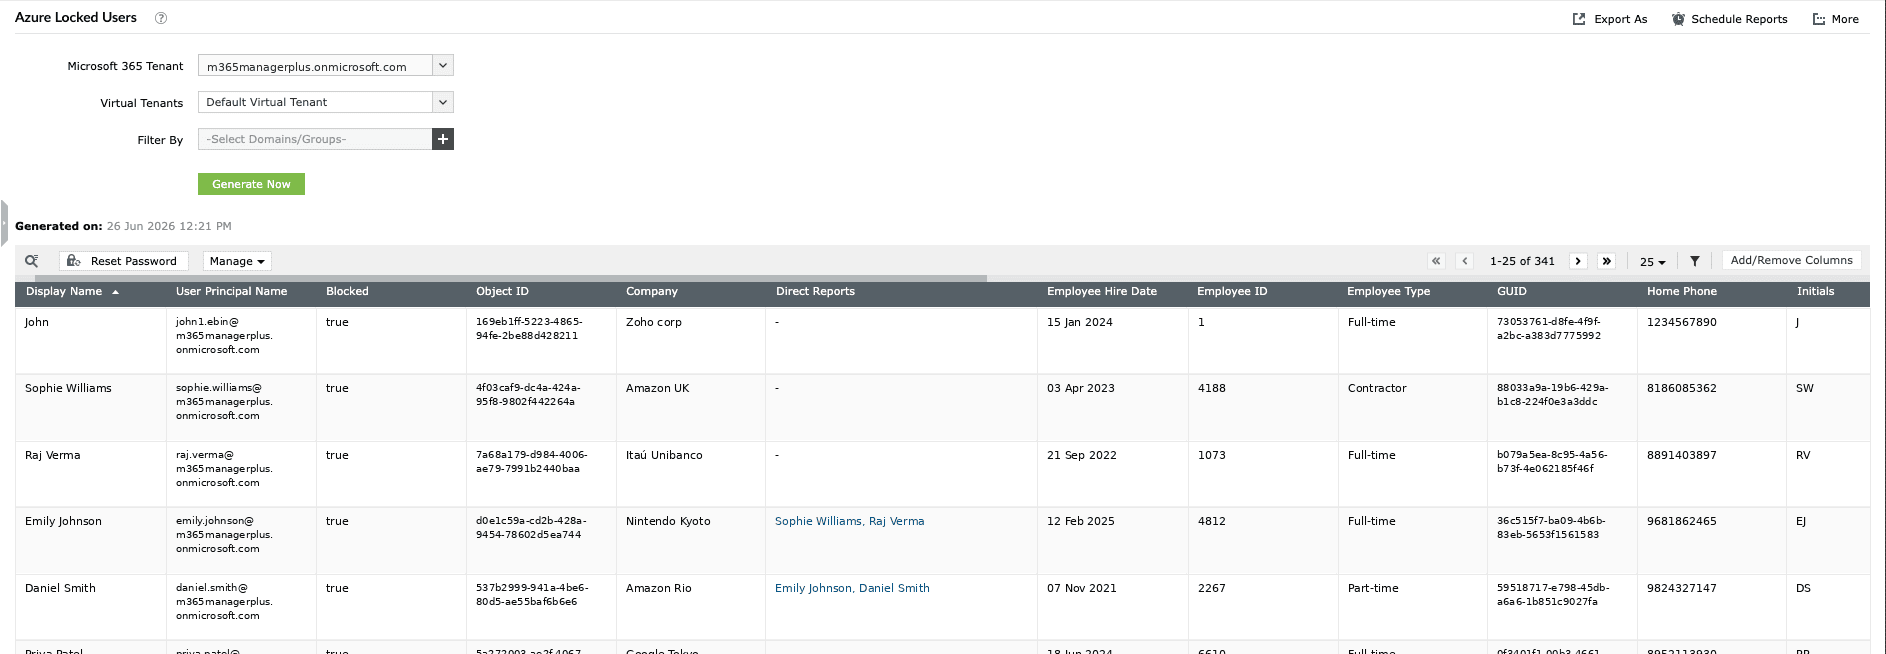Click the plus button to add domains/groups
This screenshot has height=654, width=1886.
(443, 139)
